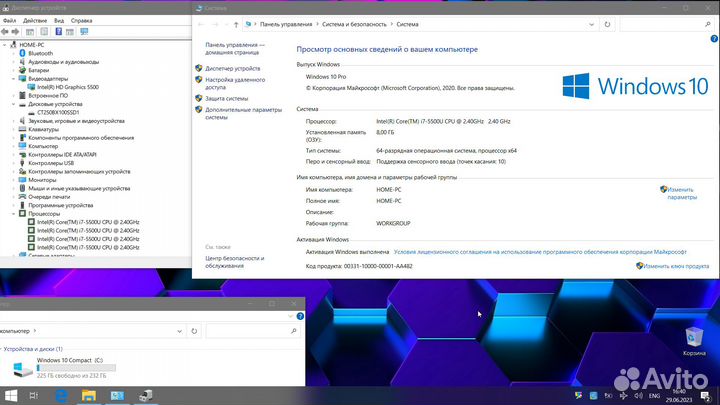Click the Контроллеры USB plug icon
720x405 pixels.
point(22,163)
